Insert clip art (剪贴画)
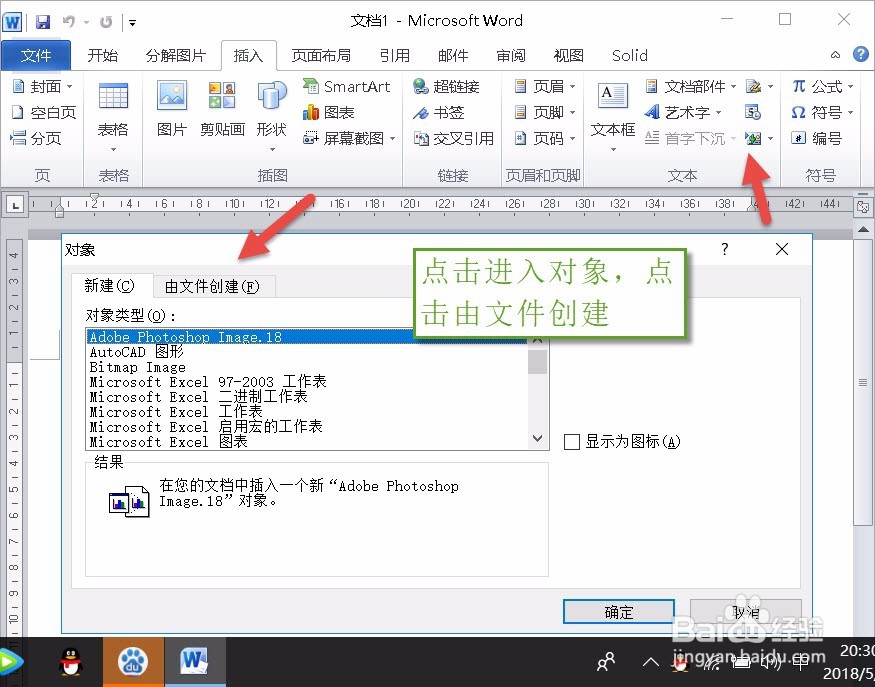Viewport: 875px width, 687px height. [222, 109]
